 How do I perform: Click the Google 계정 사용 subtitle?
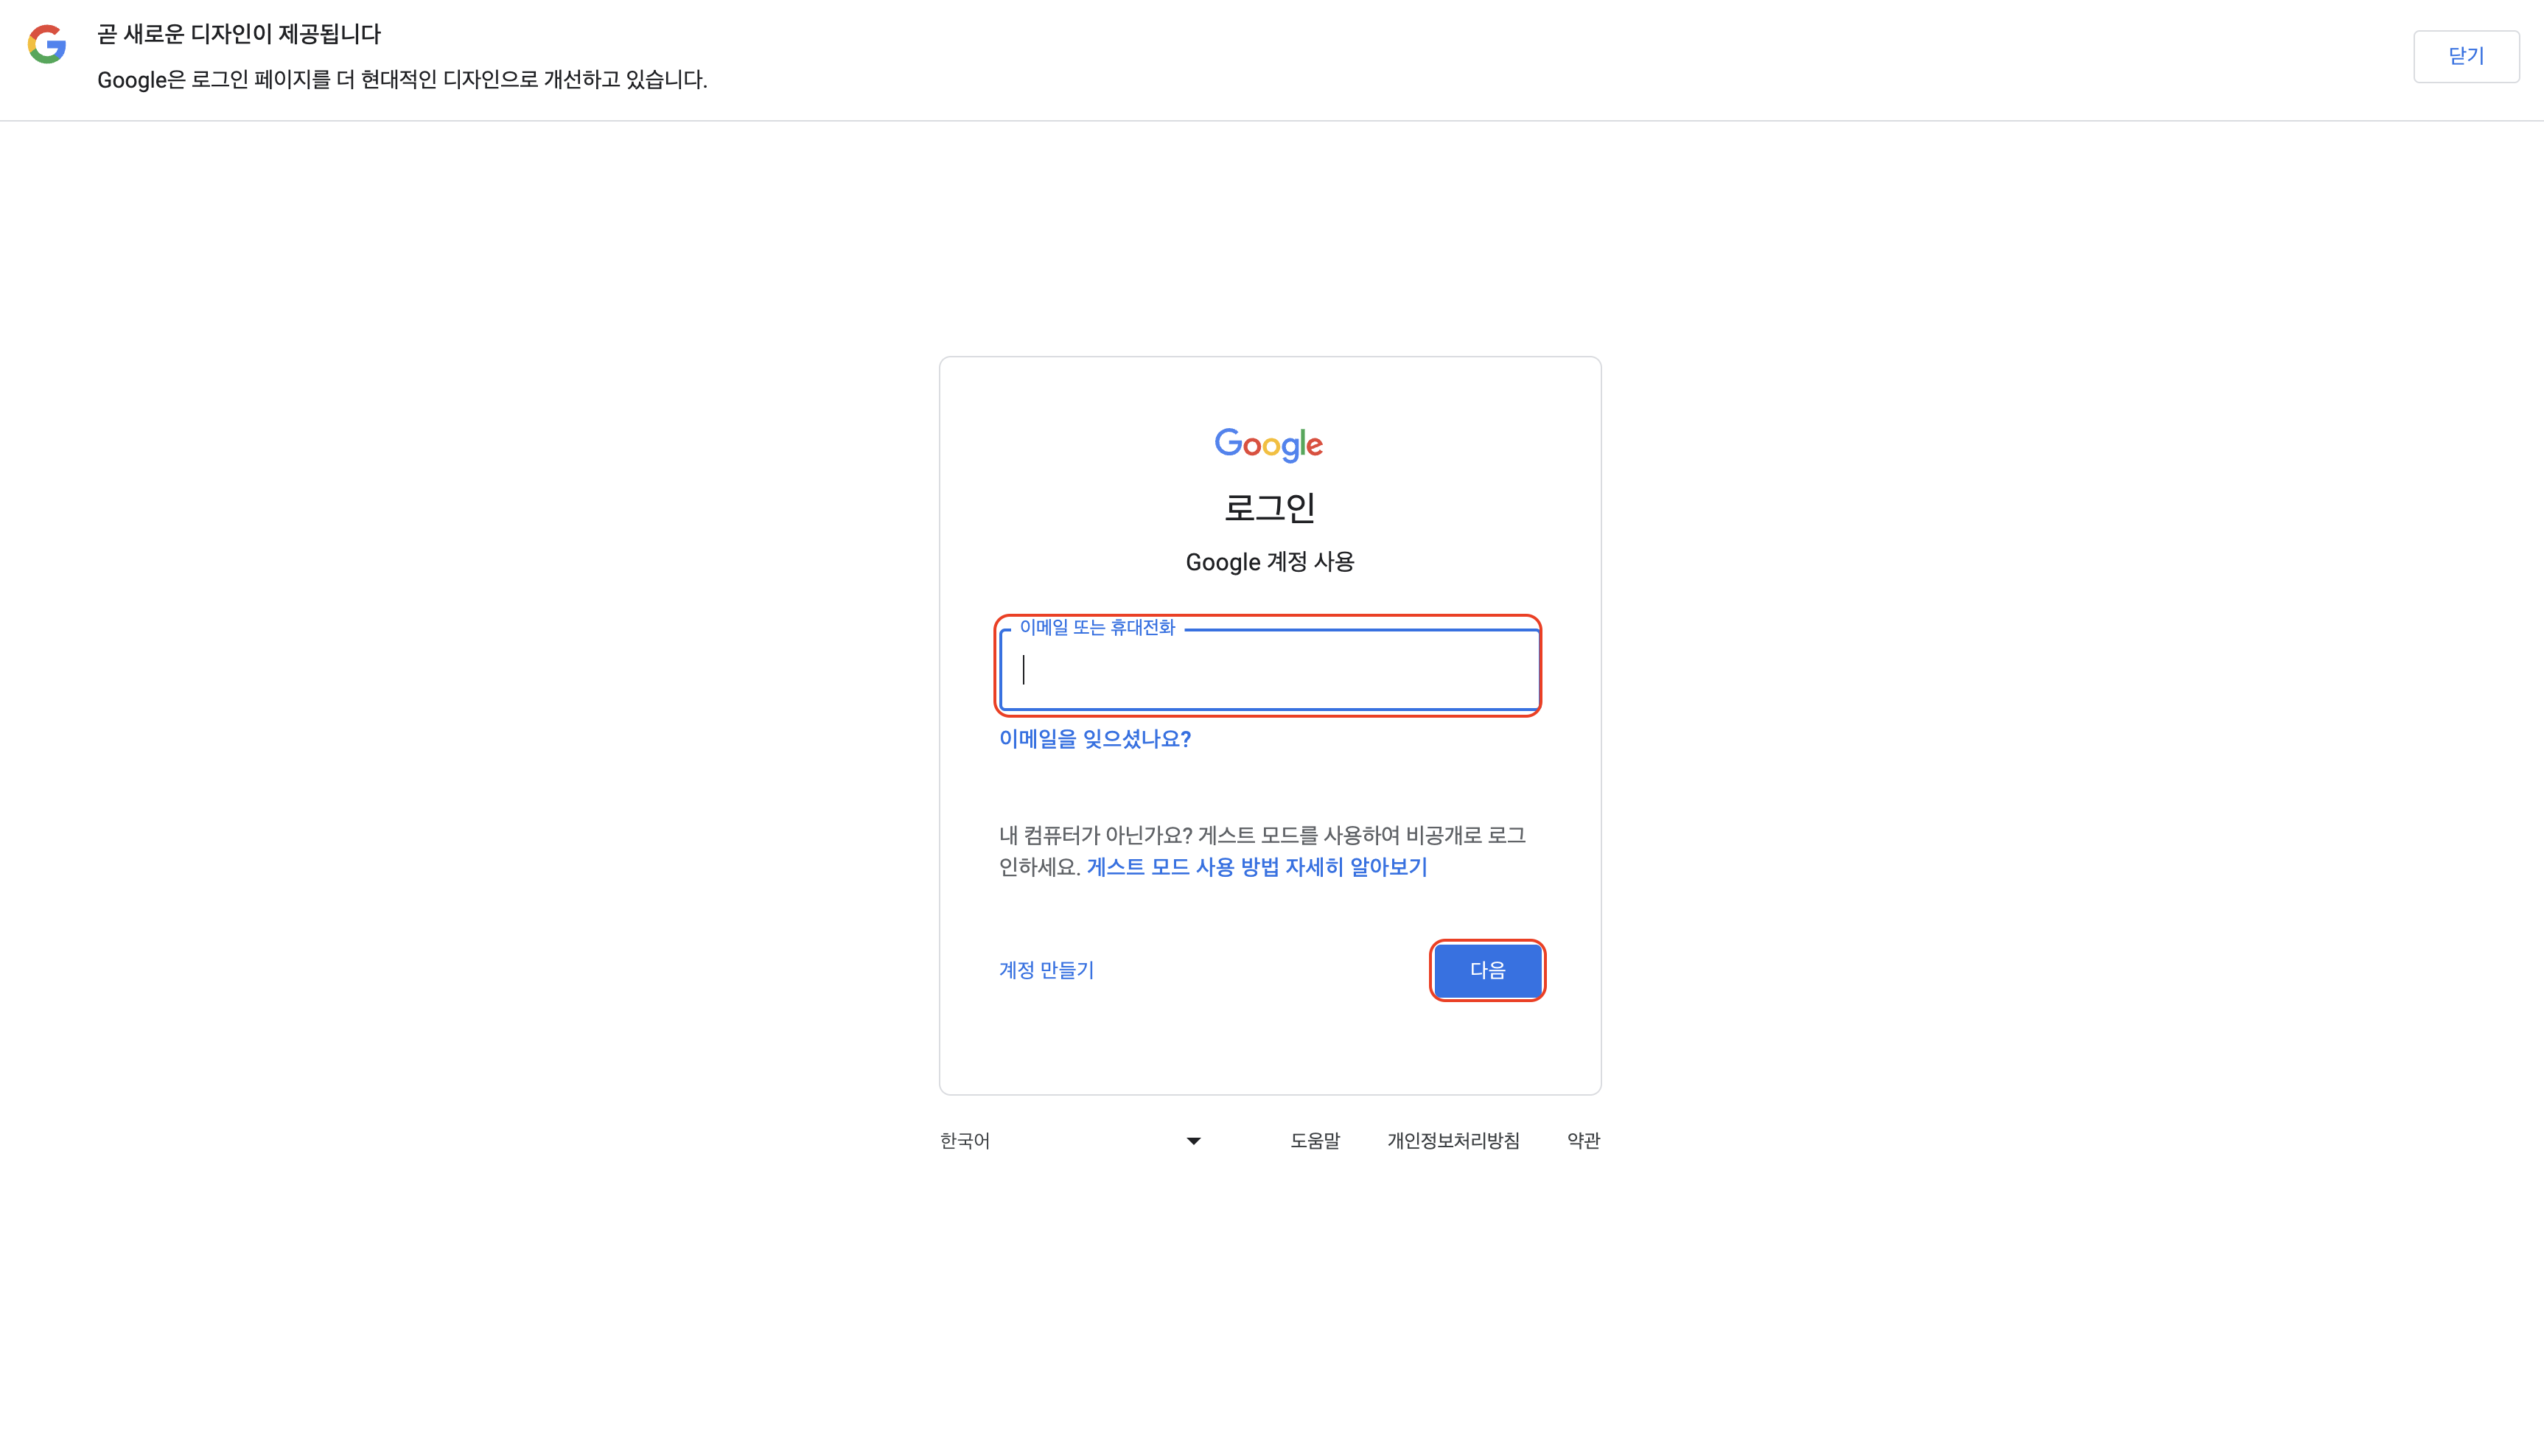[x=1270, y=562]
